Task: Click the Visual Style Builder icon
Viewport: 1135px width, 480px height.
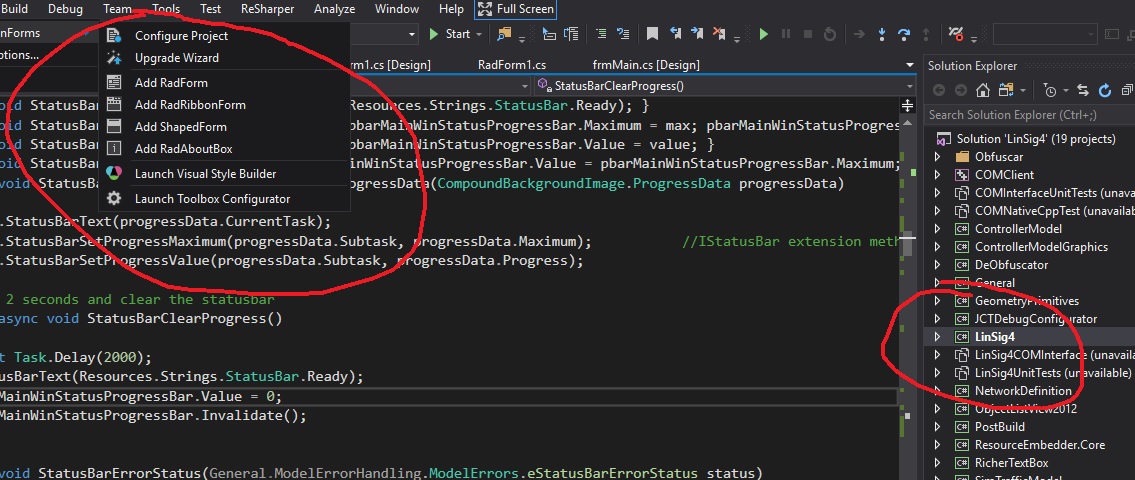Action: pos(114,174)
